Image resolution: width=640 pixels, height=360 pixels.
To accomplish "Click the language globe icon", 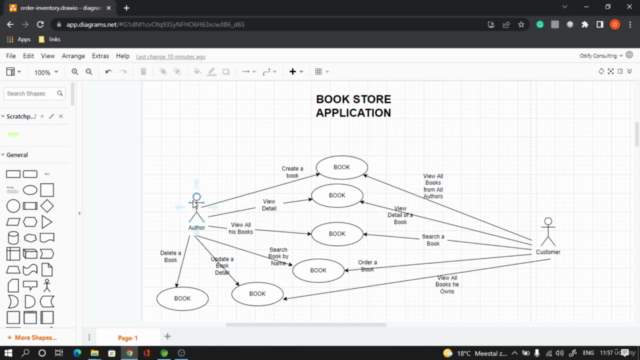I will (629, 55).
